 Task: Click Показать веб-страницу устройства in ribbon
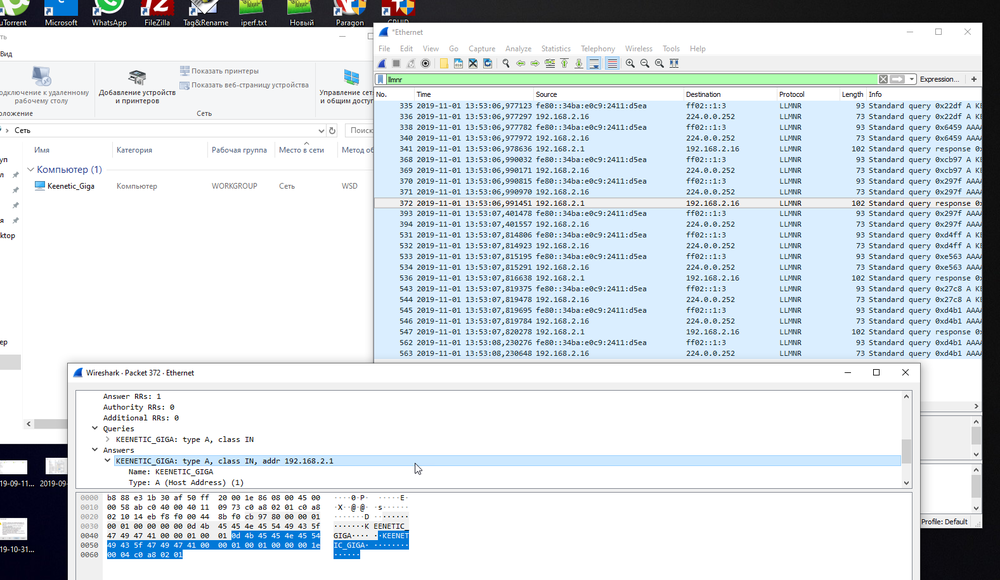[244, 85]
